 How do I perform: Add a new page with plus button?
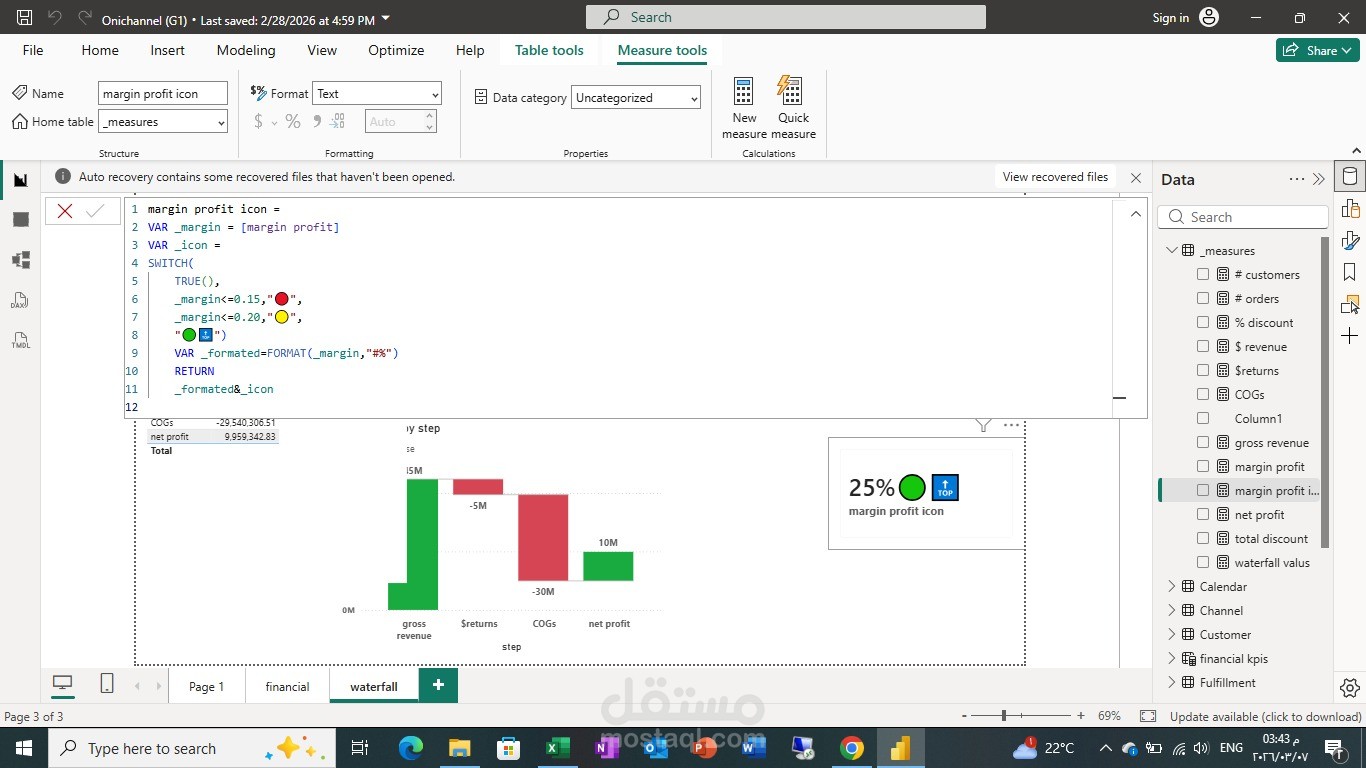pos(438,685)
